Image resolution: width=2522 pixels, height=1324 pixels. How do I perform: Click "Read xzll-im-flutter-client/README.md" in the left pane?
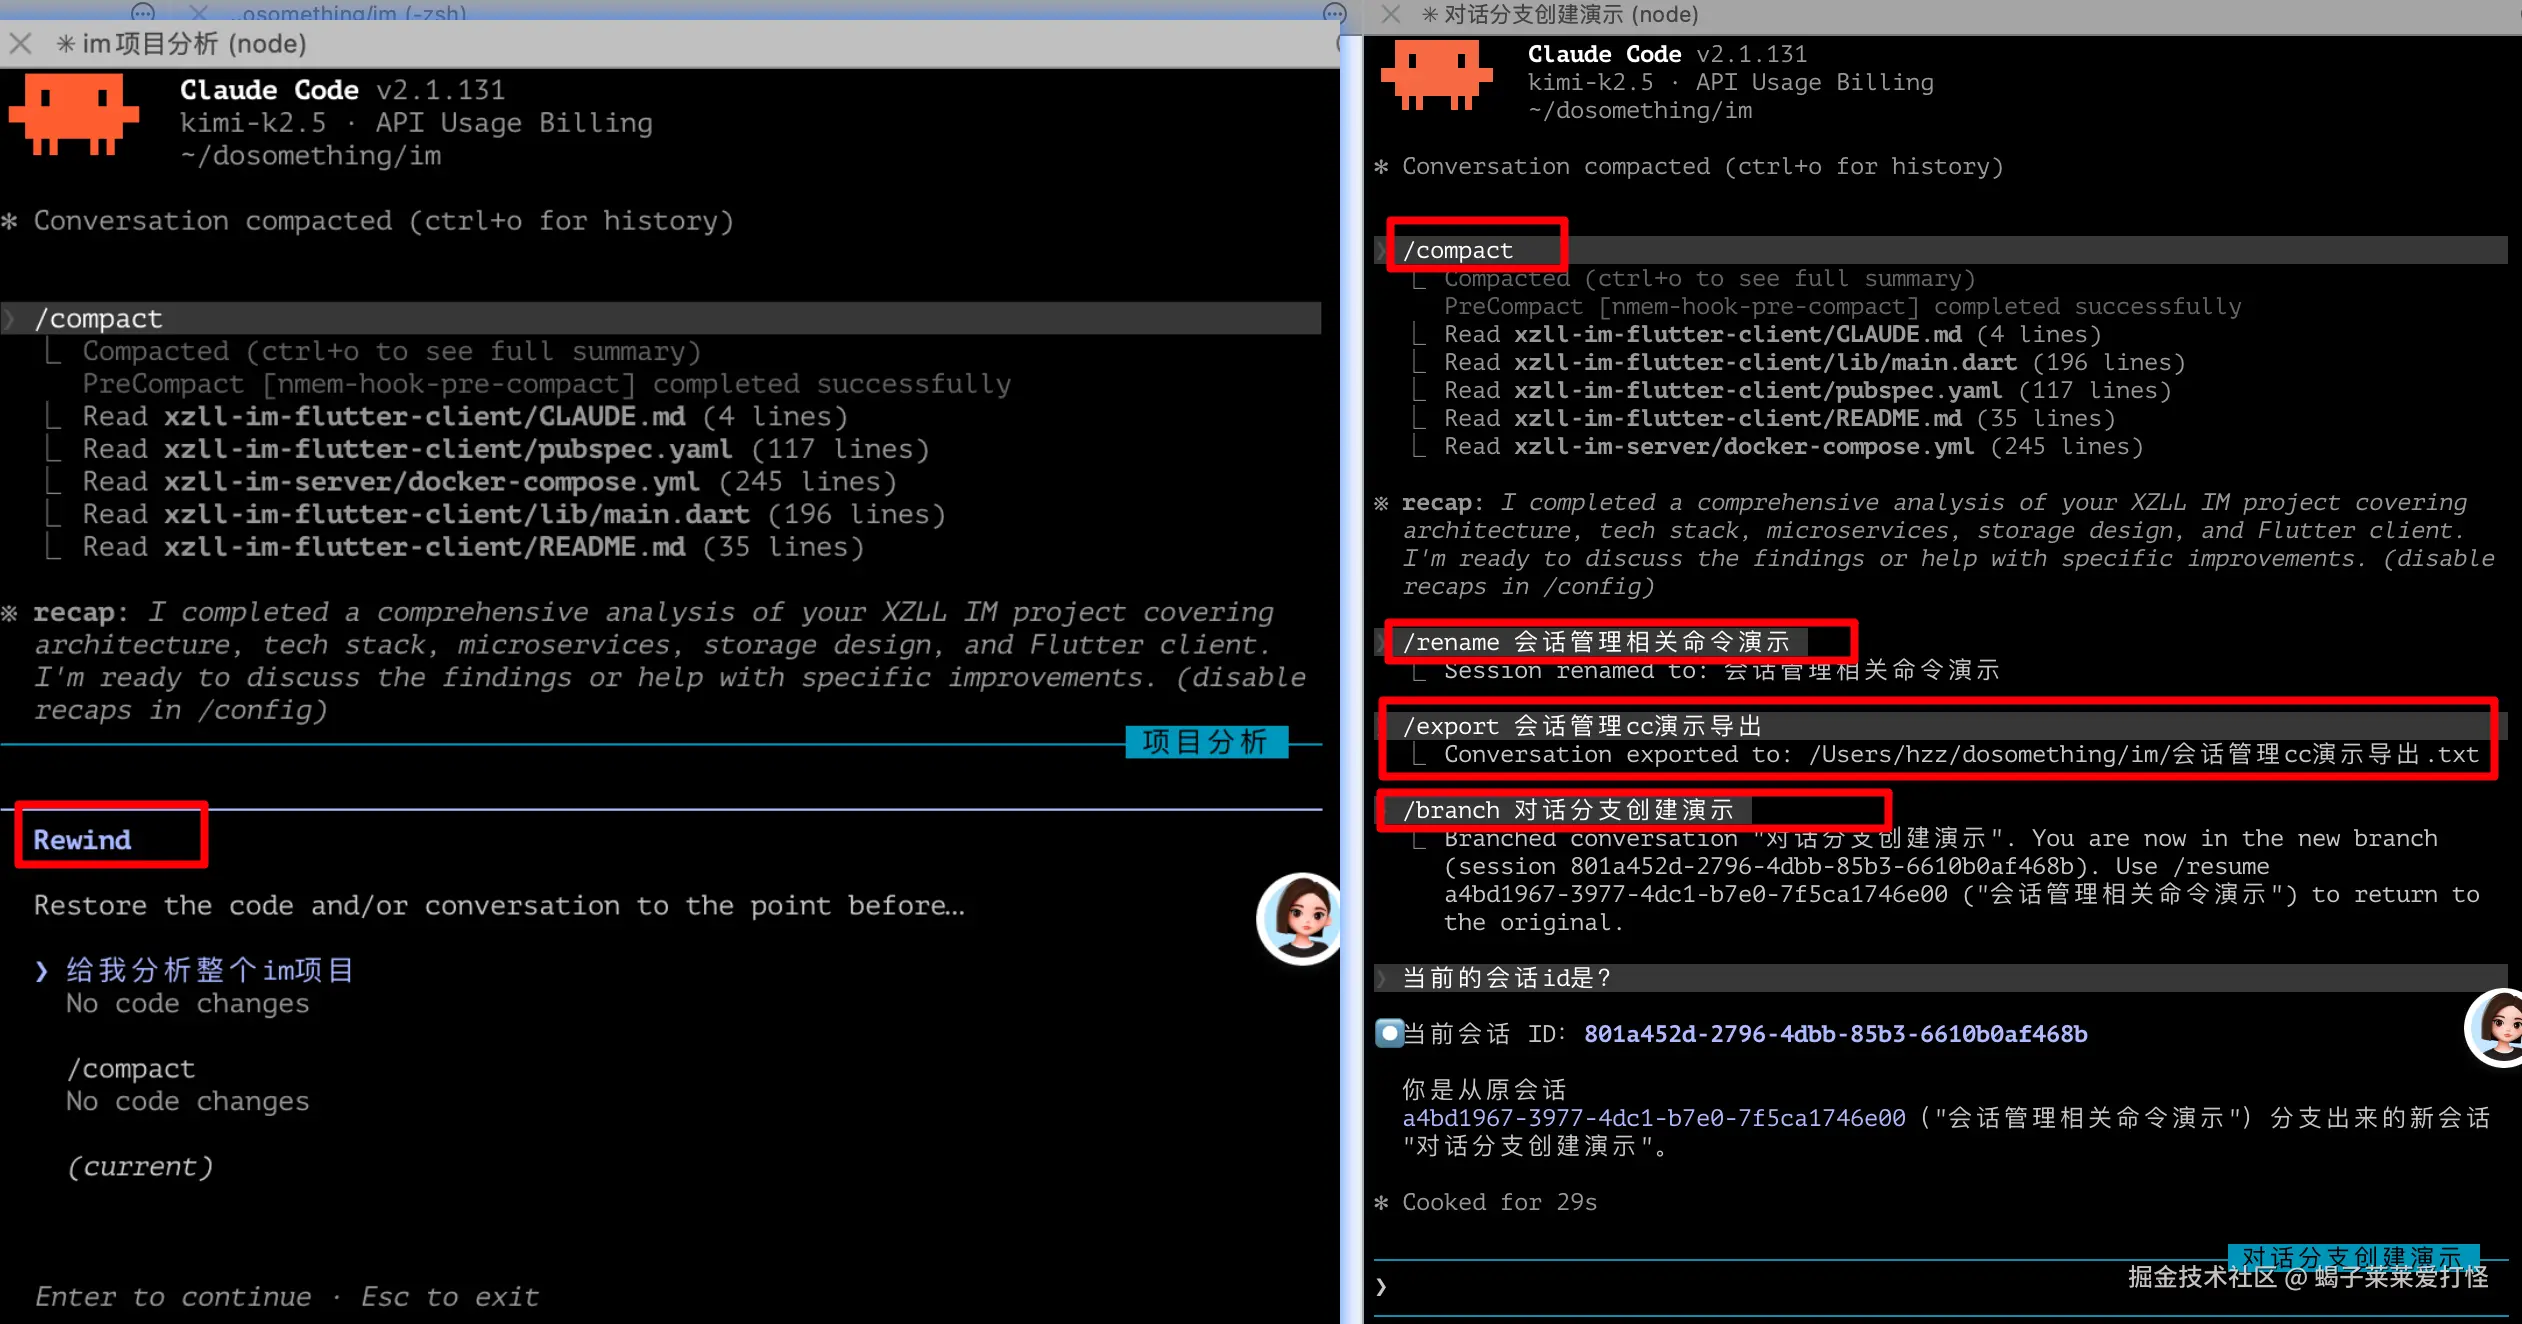pyautogui.click(x=473, y=547)
